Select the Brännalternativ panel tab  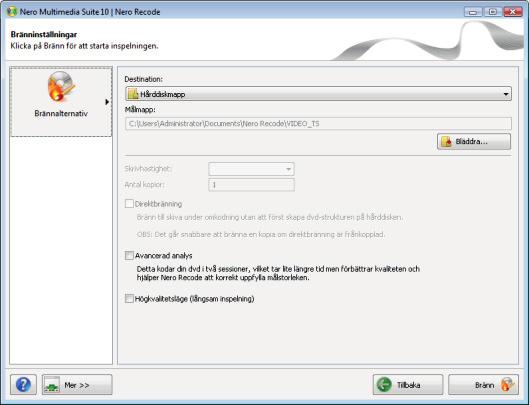[61, 102]
